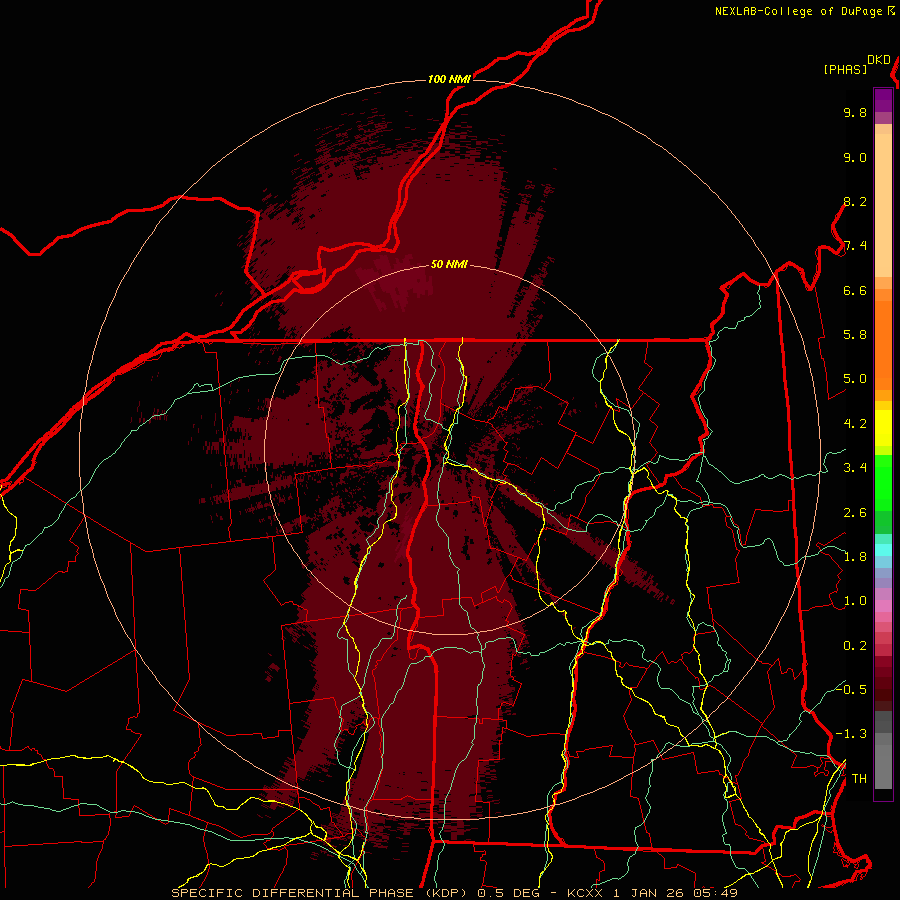Viewport: 900px width, 900px height.
Task: Click the NEXLAB-College of DuPage credit text
Action: [800, 11]
